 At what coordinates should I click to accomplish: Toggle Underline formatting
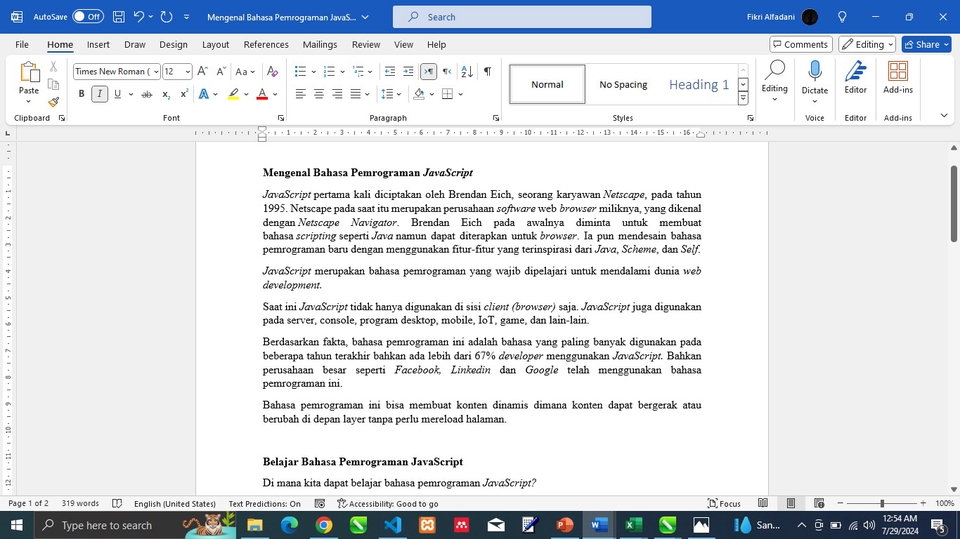[117, 94]
